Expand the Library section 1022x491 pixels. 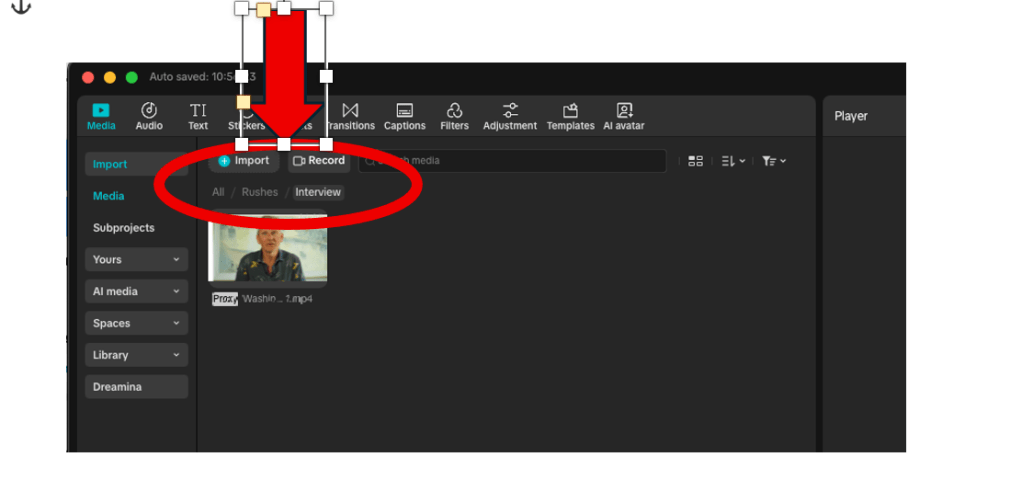tap(136, 355)
